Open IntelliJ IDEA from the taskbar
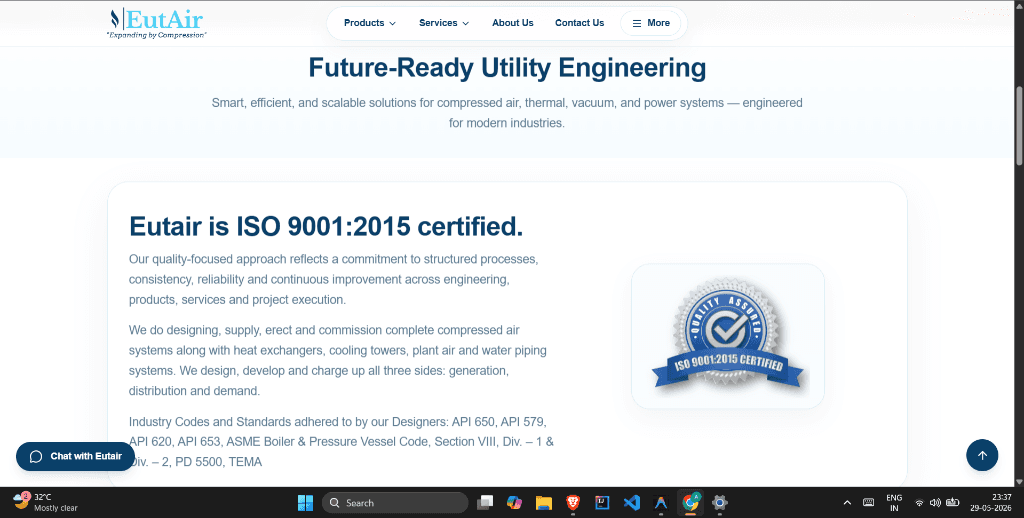Viewport: 1024px width, 518px height. click(x=602, y=502)
